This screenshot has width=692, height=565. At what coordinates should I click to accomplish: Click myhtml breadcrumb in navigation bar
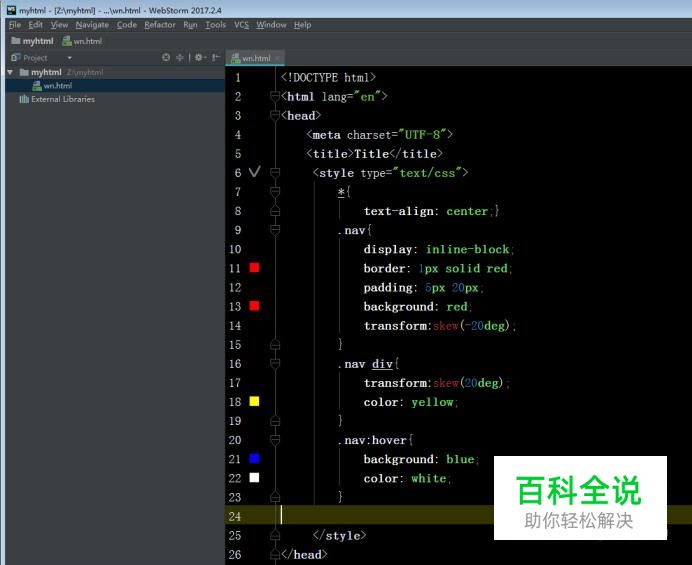32,41
